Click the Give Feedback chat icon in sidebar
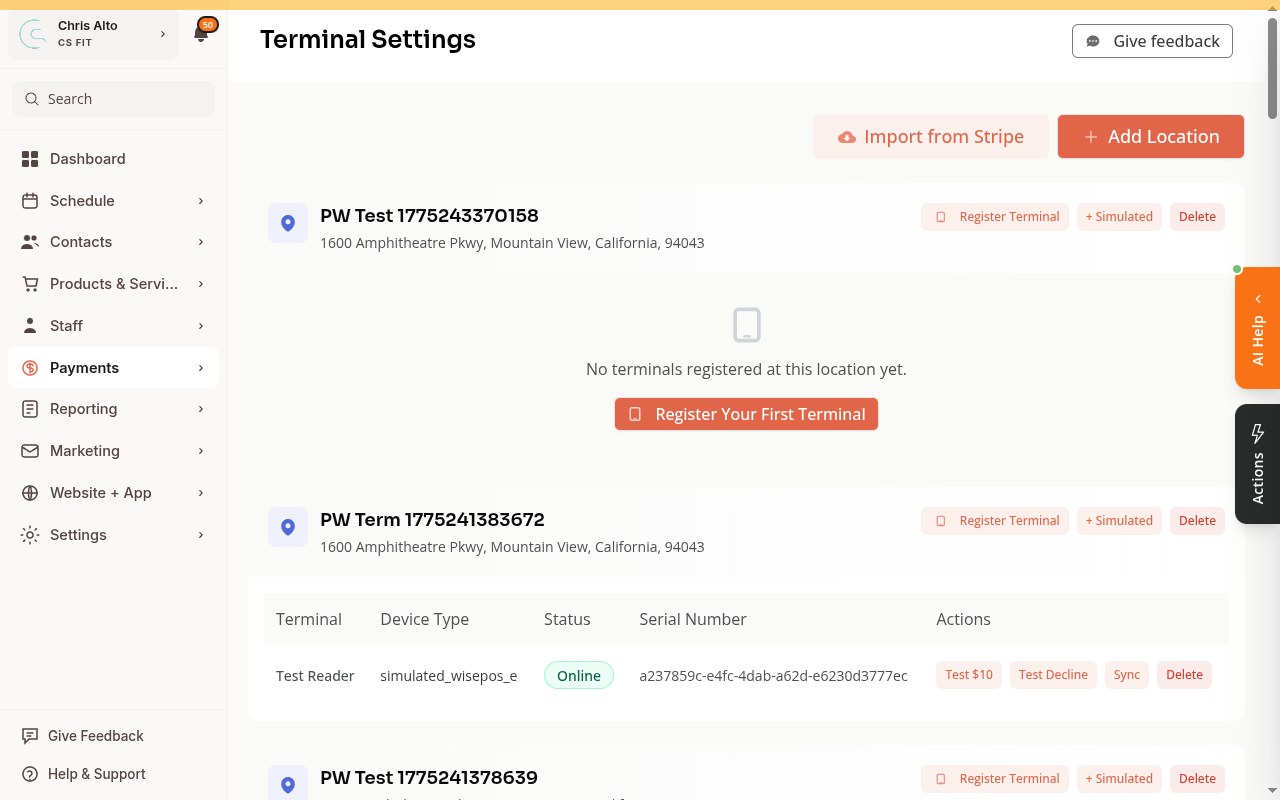The height and width of the screenshot is (800, 1280). 30,736
